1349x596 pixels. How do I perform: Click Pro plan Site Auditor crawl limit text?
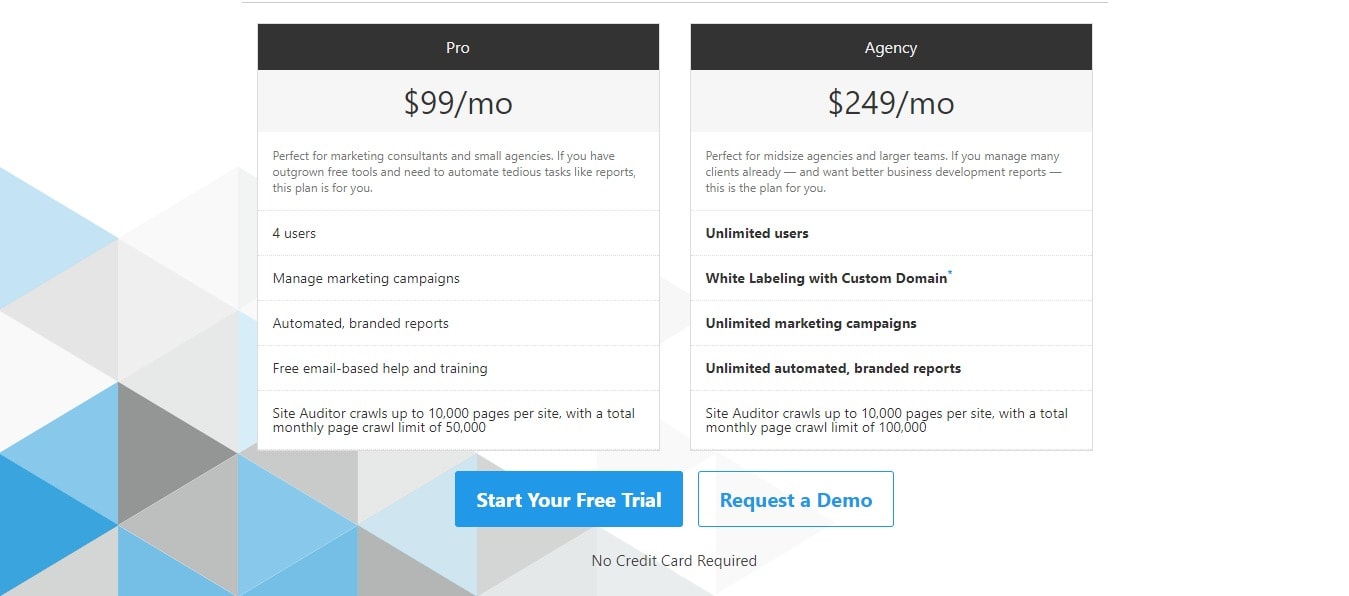(453, 420)
